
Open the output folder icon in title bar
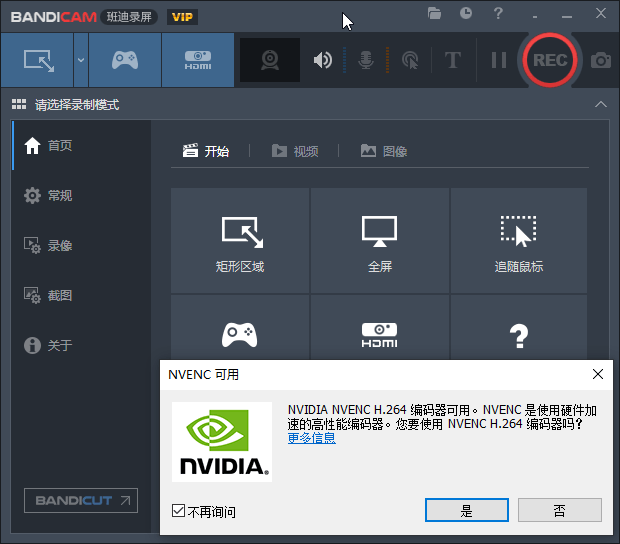click(x=434, y=13)
